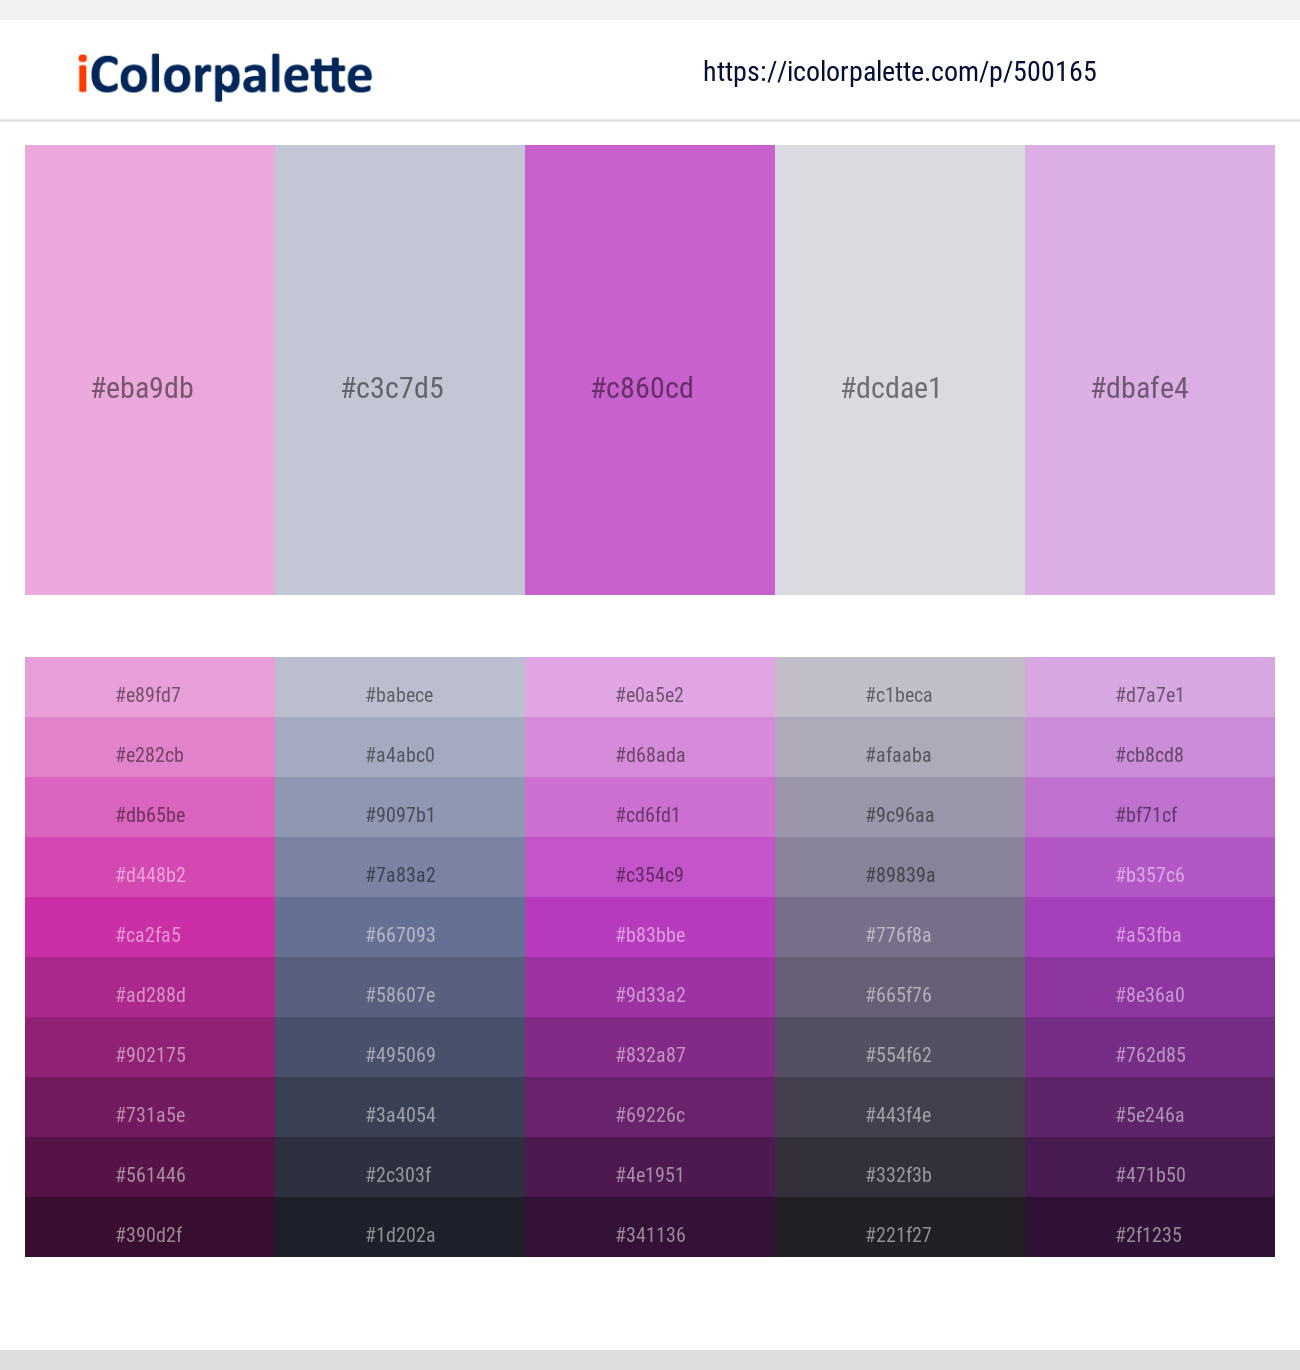Choose the large #dcdae1 light gray swatch

pyautogui.click(x=900, y=370)
